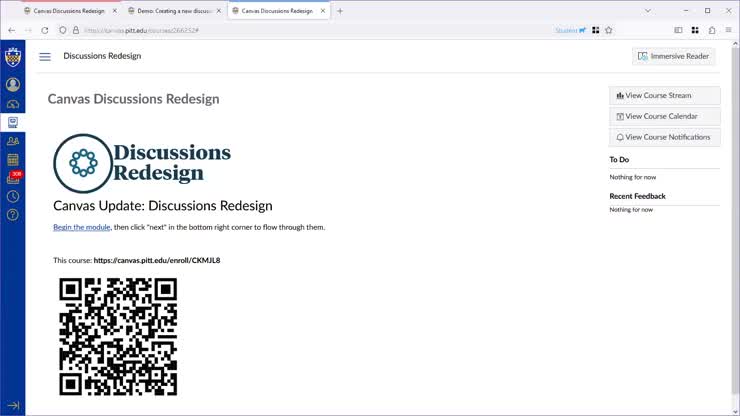Open the Account avatar in sidebar
Viewport: 740px width, 416px height.
(x=13, y=85)
